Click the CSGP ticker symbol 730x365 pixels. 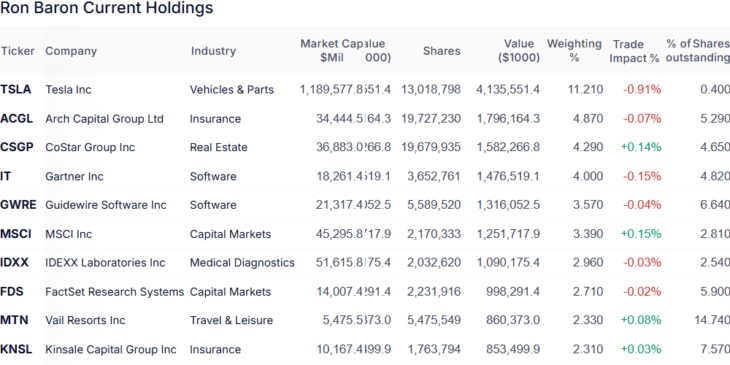click(x=17, y=148)
